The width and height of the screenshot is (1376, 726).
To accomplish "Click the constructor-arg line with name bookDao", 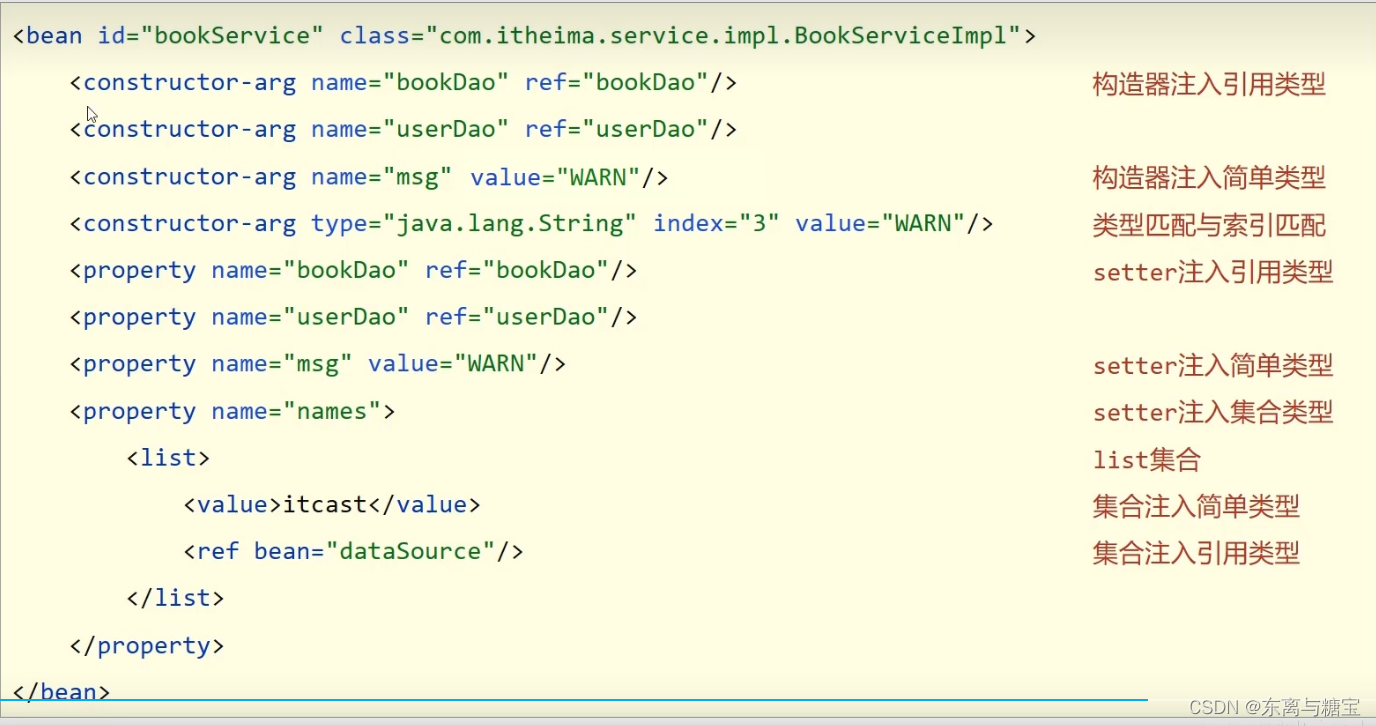I will (403, 83).
